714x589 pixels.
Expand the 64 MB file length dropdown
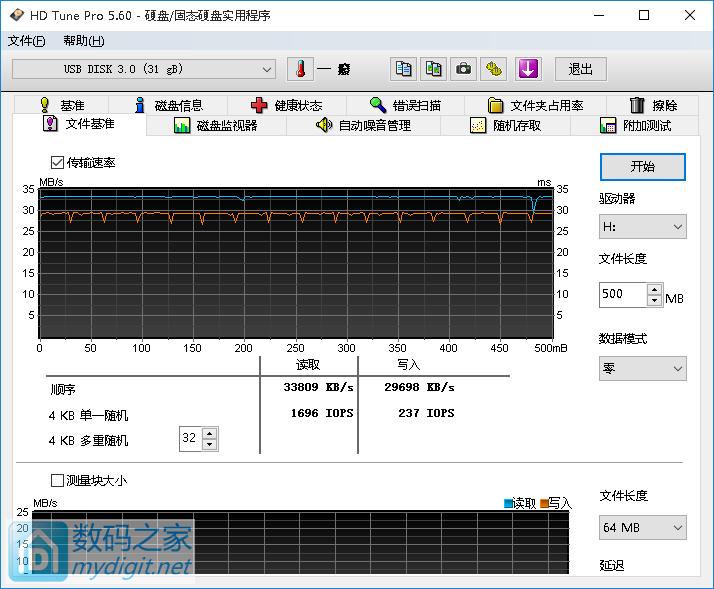coord(643,528)
